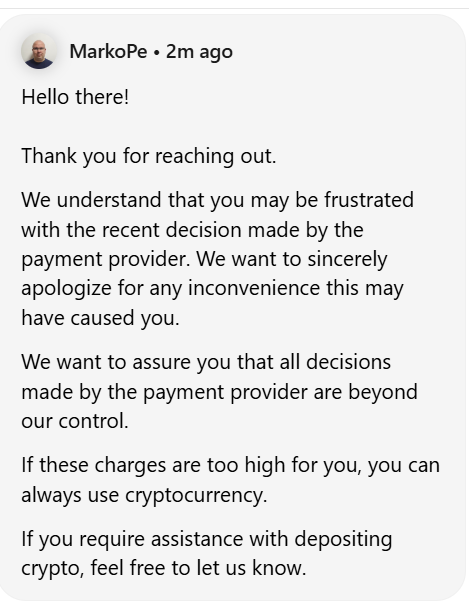The width and height of the screenshot is (469, 601).
Task: Click 'If these charges are too high' line
Action: point(231,465)
